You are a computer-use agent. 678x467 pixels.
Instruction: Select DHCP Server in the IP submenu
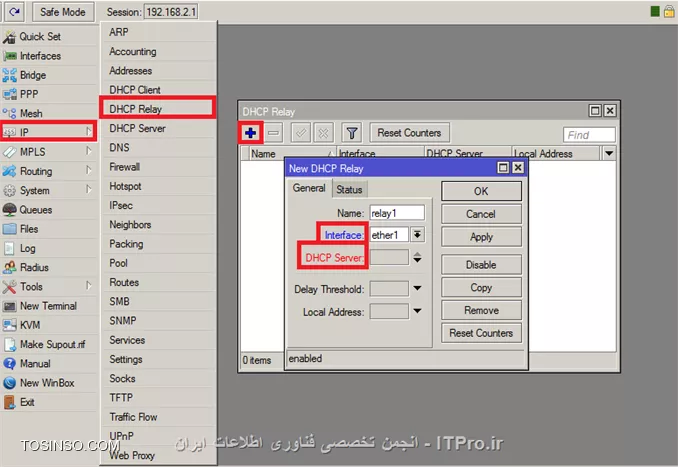159,128
